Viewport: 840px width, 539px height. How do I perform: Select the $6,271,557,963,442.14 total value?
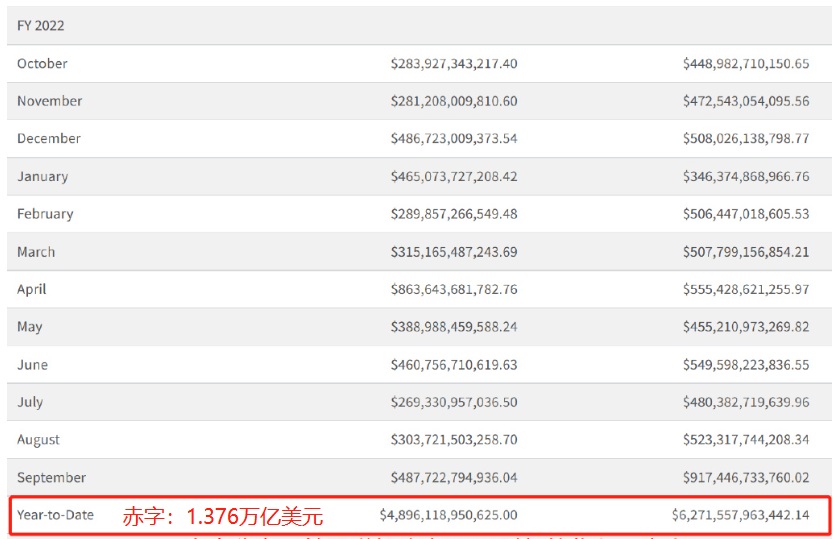[740, 515]
